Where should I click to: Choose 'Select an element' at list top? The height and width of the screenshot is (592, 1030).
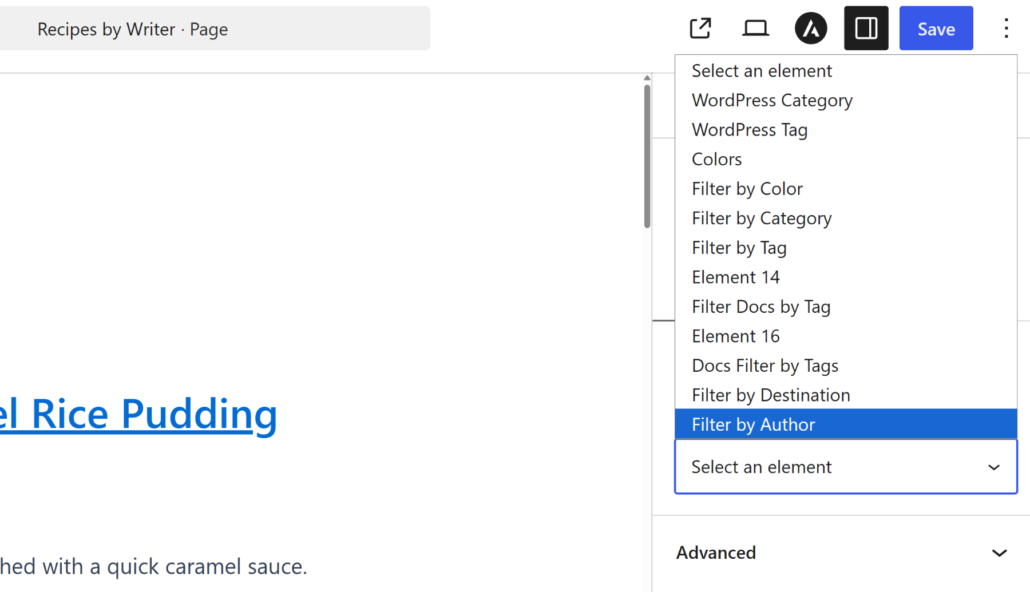point(845,70)
